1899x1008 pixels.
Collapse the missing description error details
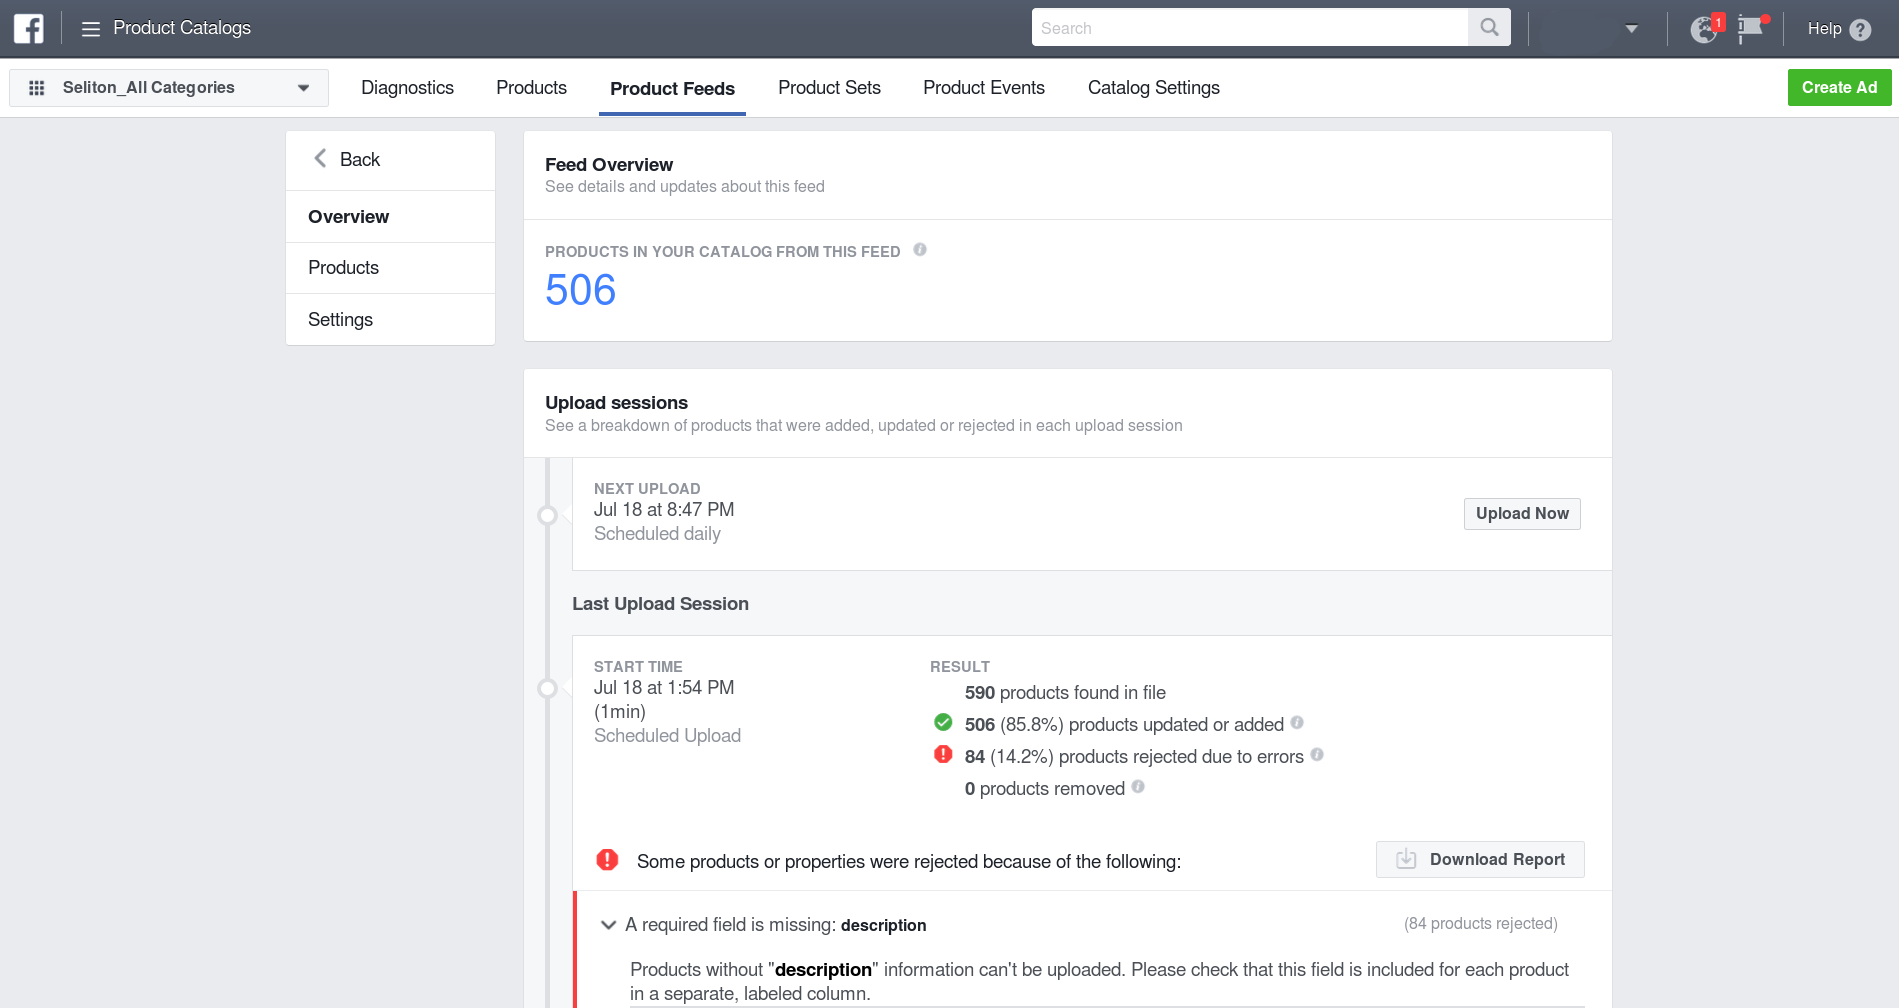click(x=608, y=925)
